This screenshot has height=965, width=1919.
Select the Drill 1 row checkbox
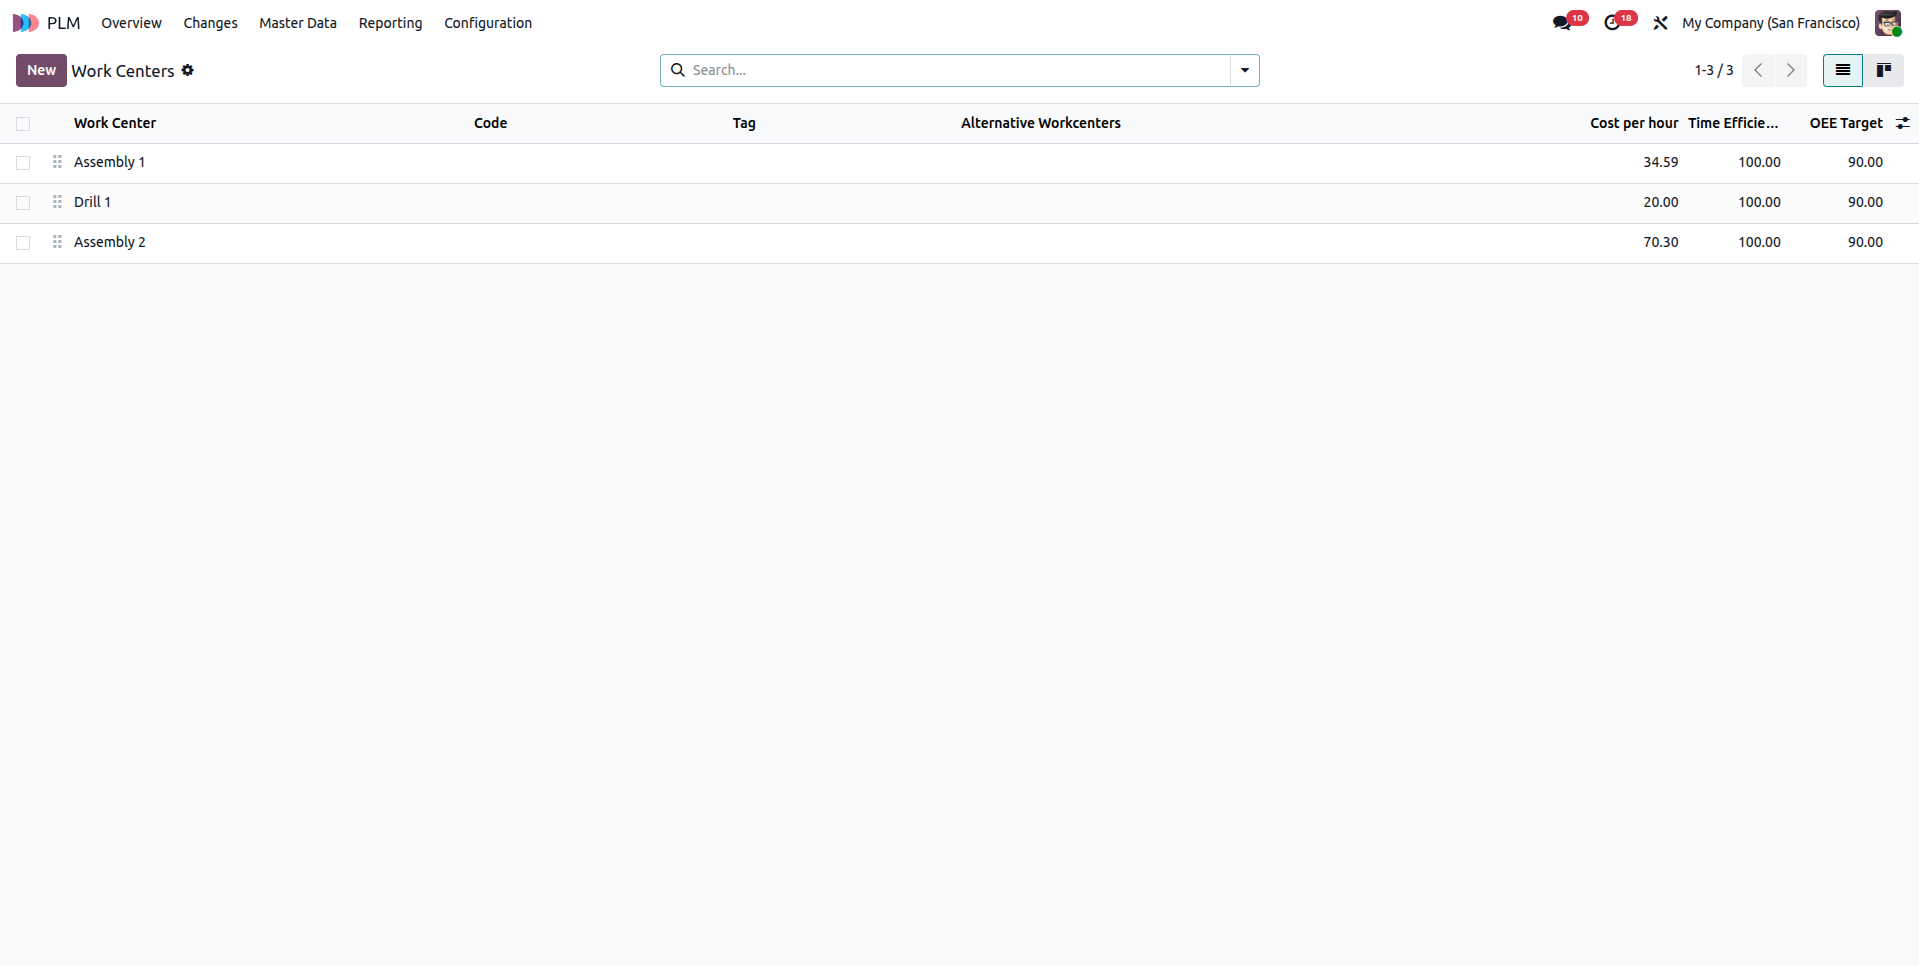click(23, 203)
